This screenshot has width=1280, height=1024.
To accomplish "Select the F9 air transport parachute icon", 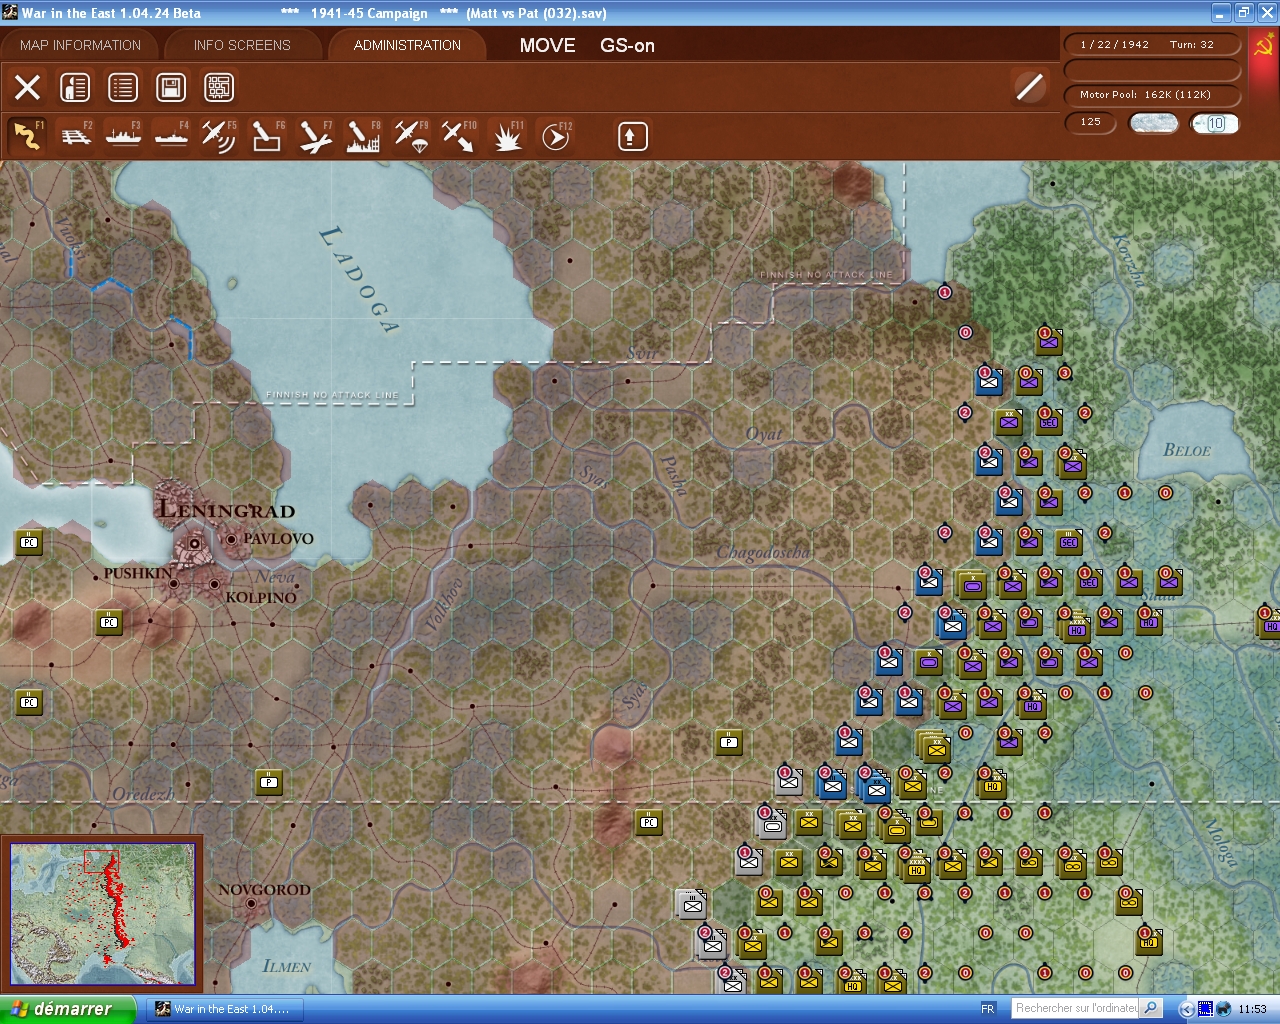I will coord(411,136).
